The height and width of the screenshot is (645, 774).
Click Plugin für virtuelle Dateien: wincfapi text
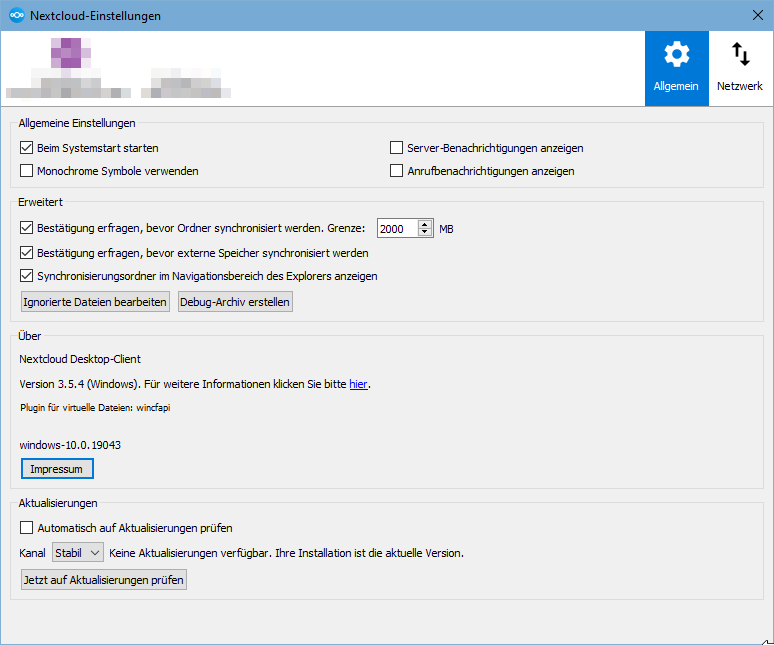(x=95, y=408)
